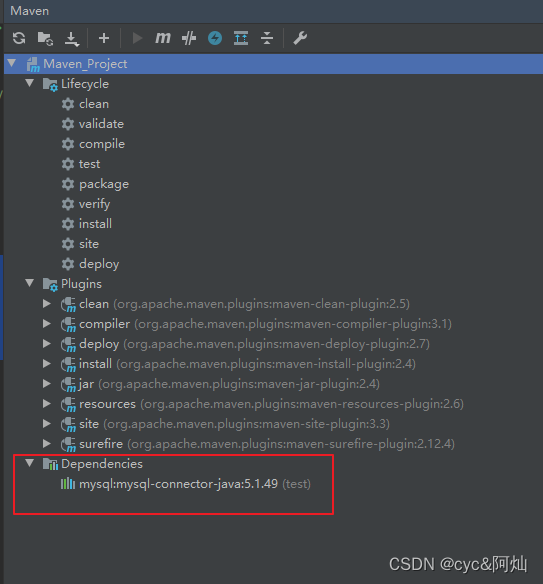
Task: Select the site lifecycle phase
Action: [89, 244]
